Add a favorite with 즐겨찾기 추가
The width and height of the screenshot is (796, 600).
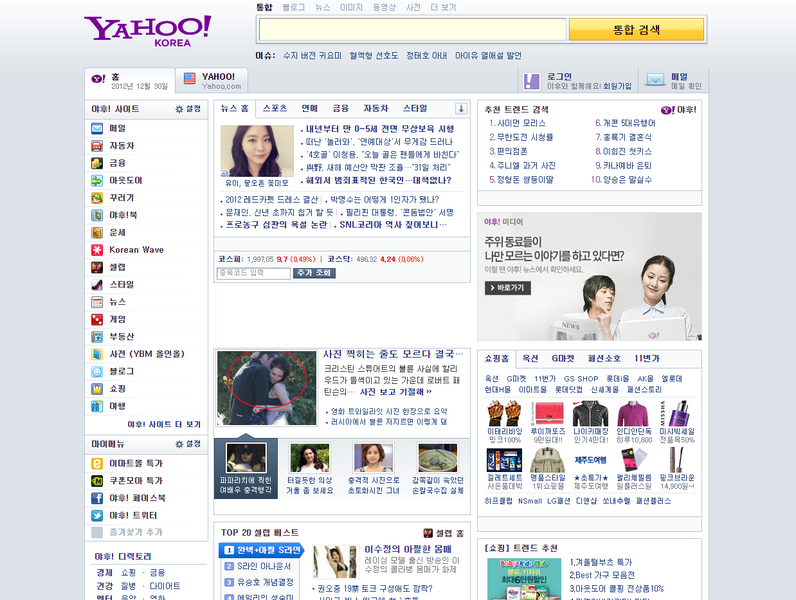136,532
